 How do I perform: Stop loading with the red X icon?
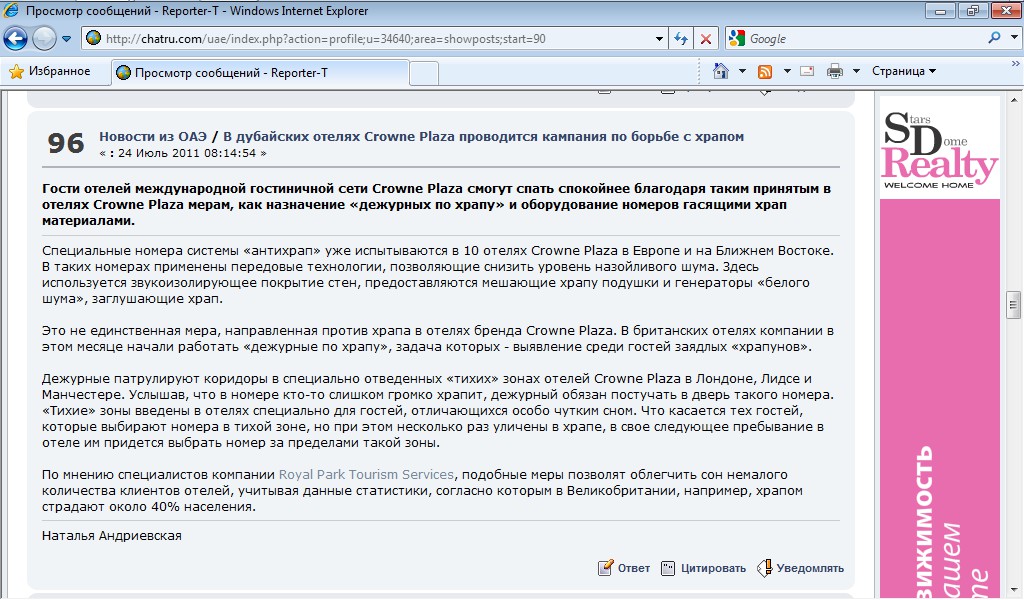tap(706, 39)
